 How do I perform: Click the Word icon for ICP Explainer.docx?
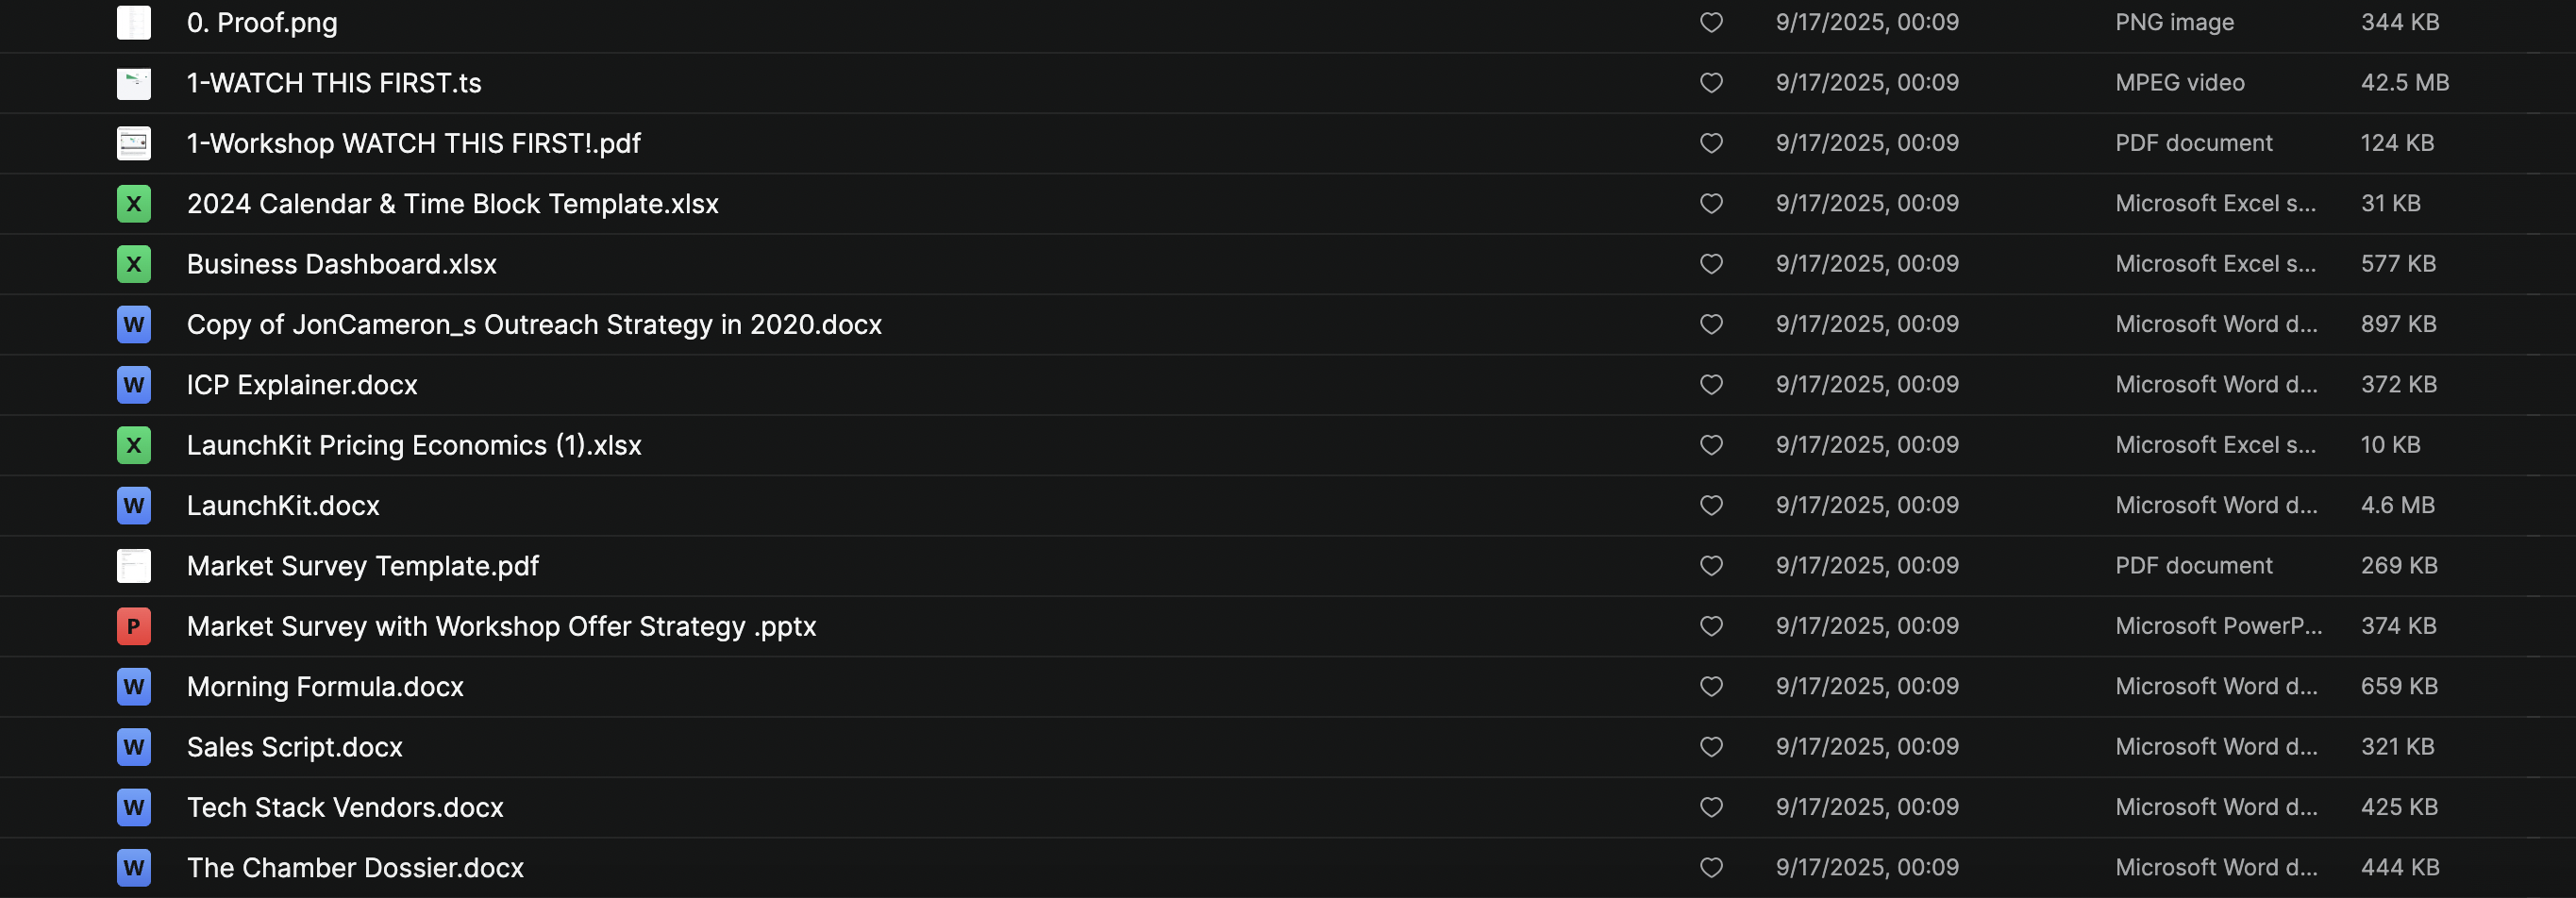(133, 385)
